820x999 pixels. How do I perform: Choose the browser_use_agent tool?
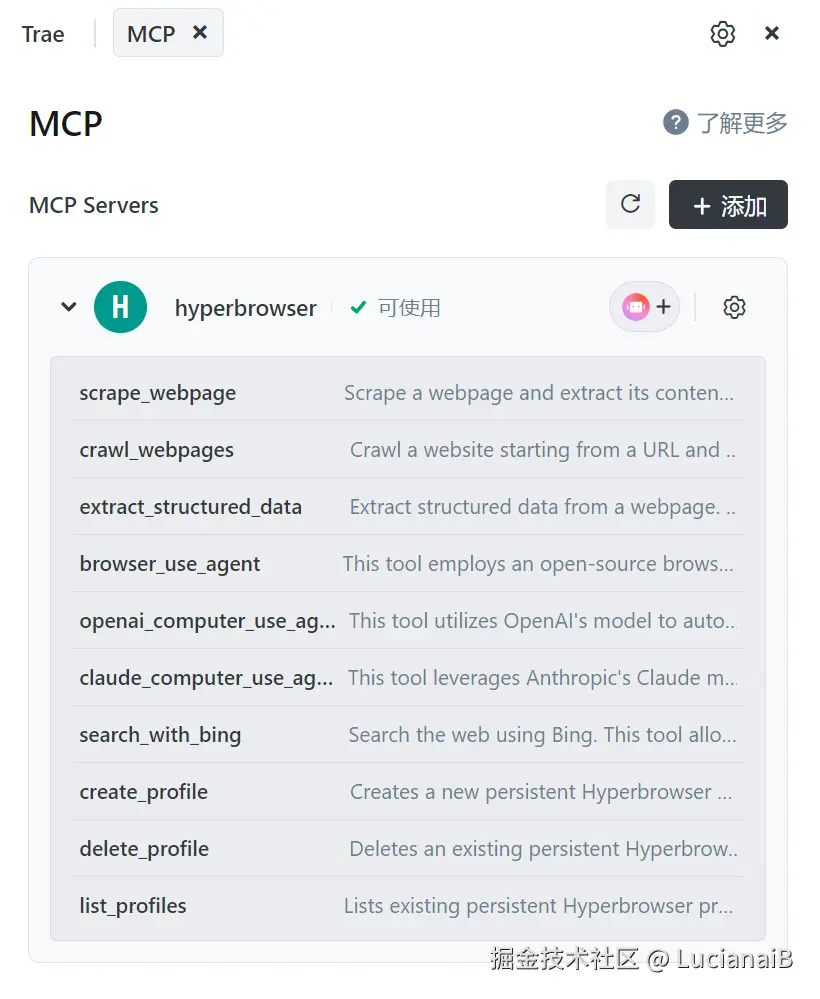click(170, 564)
